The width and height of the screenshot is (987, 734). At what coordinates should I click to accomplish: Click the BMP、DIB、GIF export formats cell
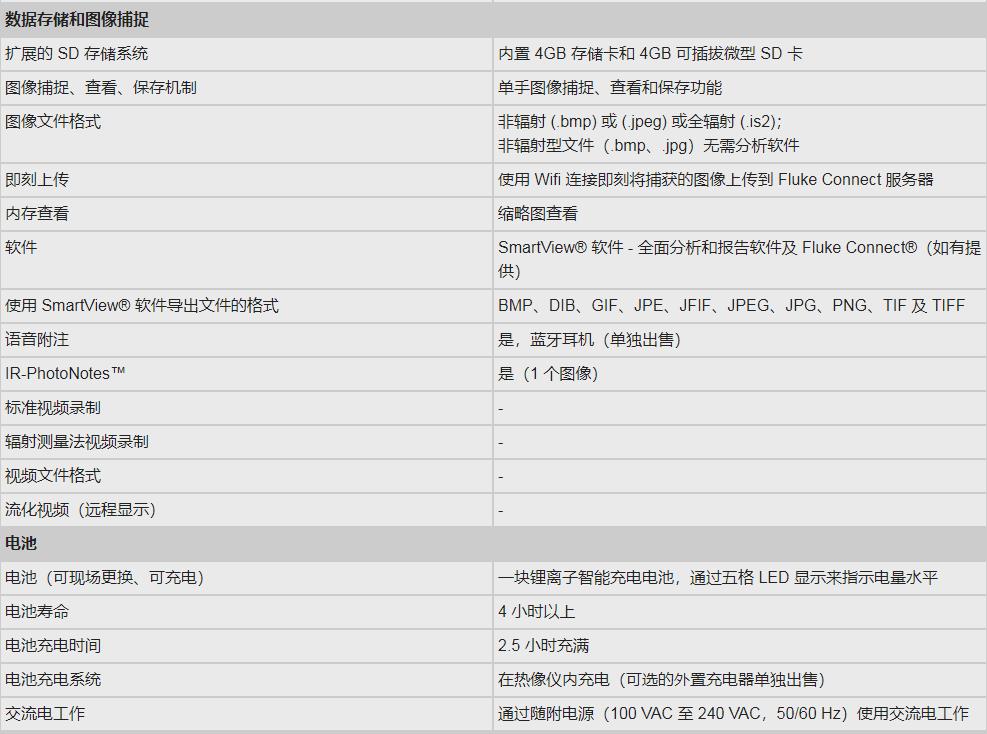click(x=731, y=306)
